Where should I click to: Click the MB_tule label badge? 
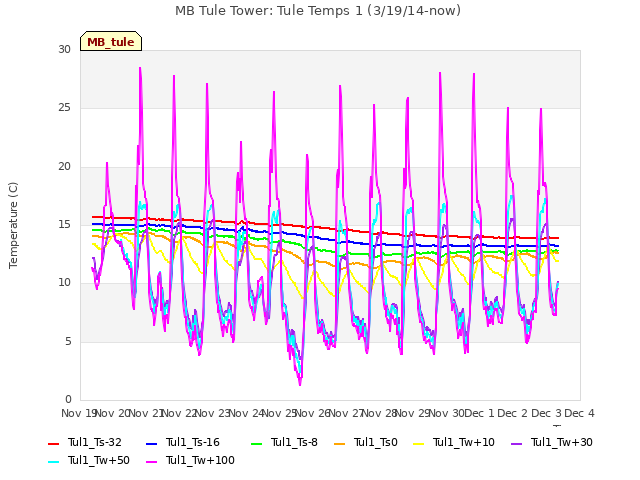[111, 41]
